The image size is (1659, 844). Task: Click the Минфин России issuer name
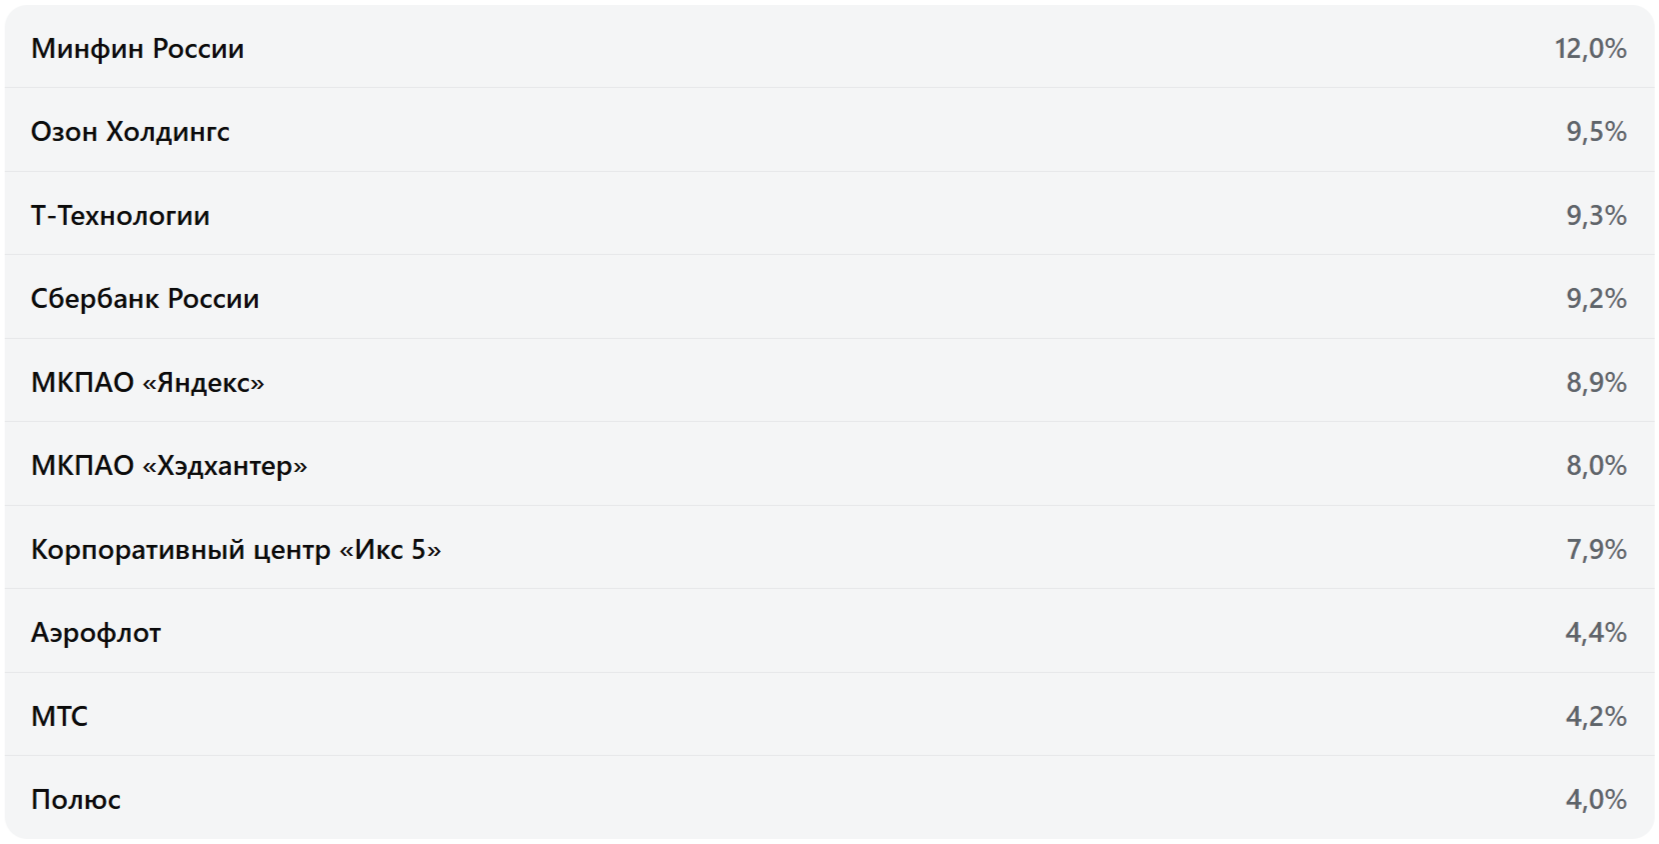137,48
